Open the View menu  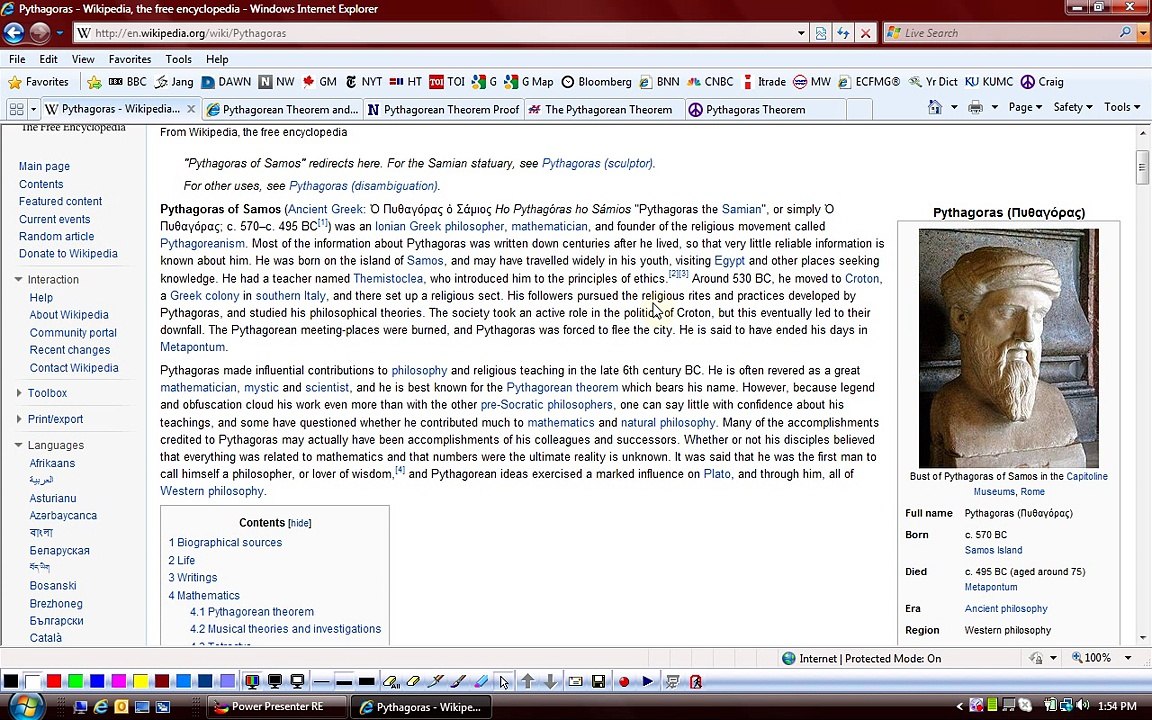click(83, 60)
